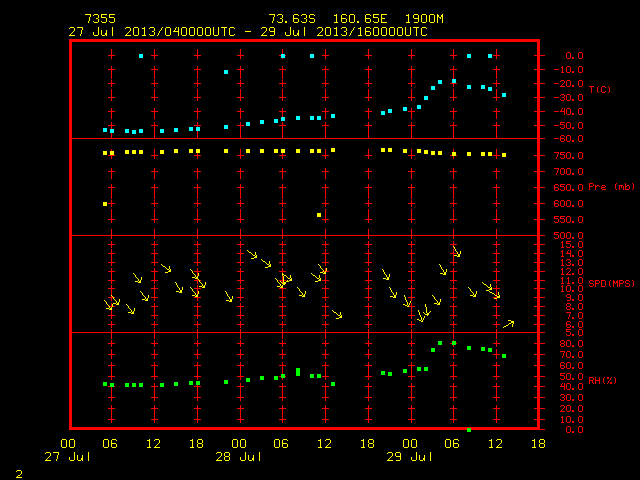Click the 27 Jul date label
Image resolution: width=640 pixels, height=480 pixels.
click(67, 456)
